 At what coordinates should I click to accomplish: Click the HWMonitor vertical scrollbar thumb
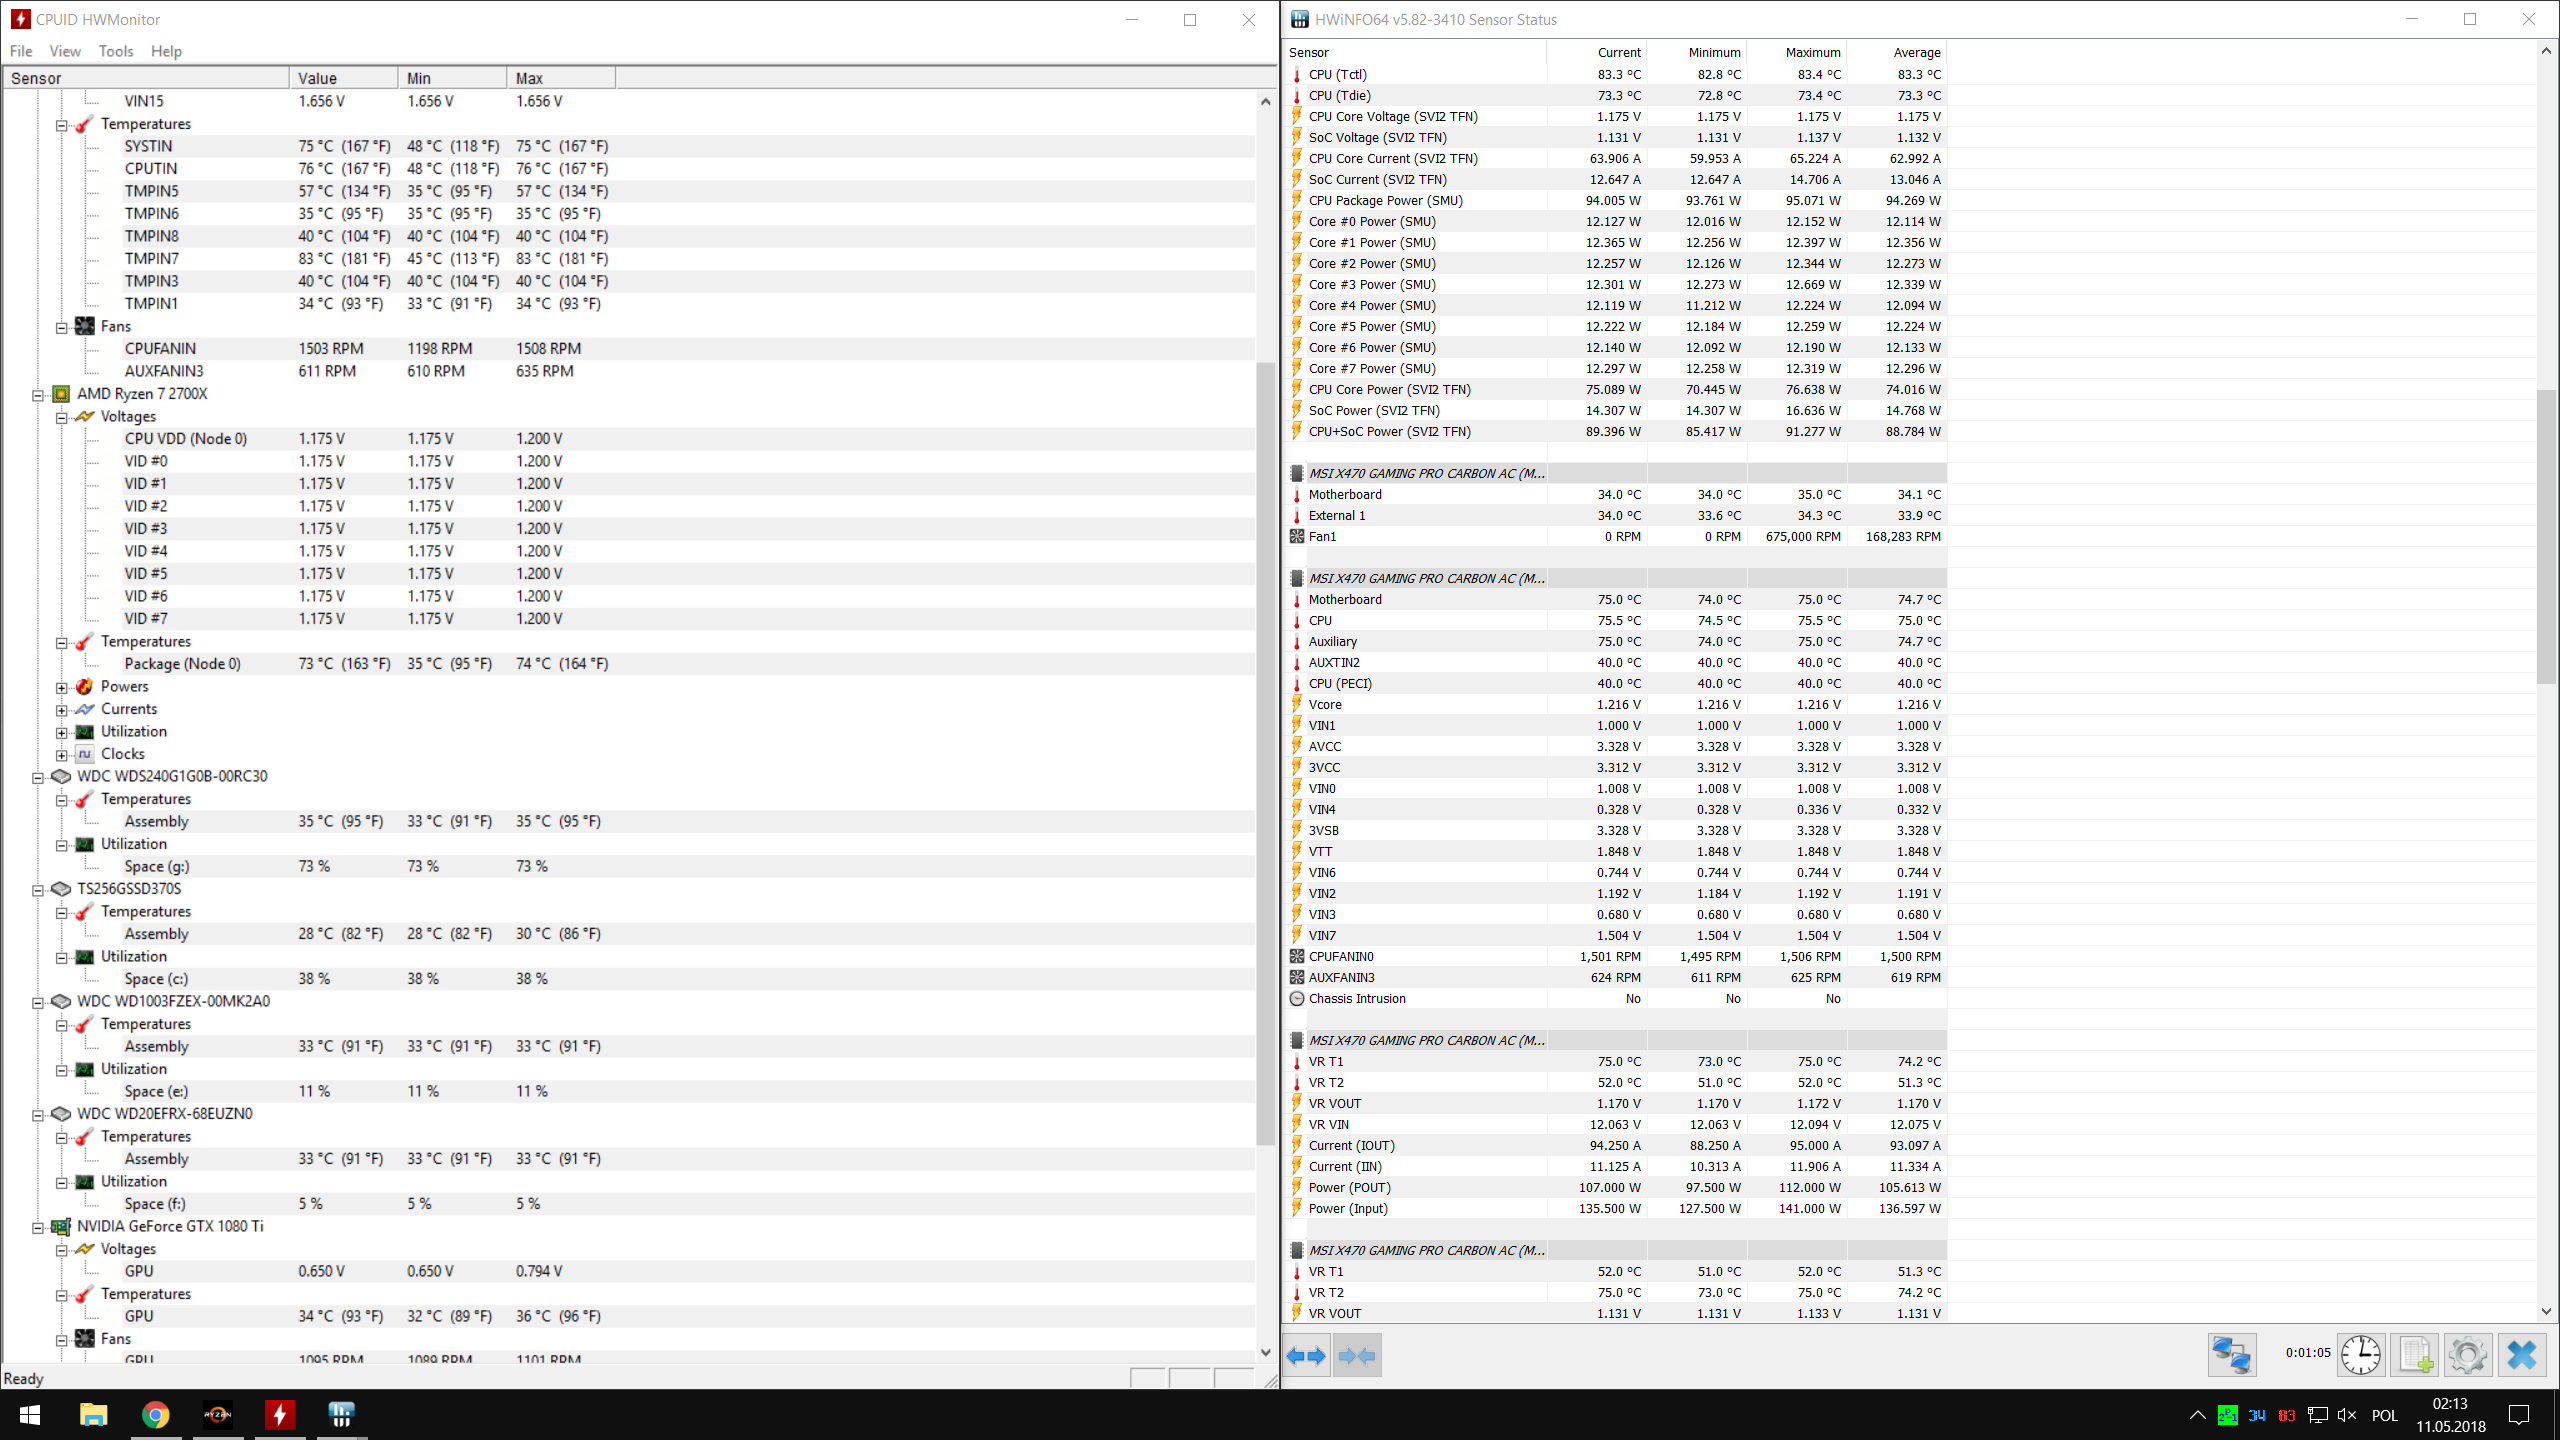tap(1265, 753)
